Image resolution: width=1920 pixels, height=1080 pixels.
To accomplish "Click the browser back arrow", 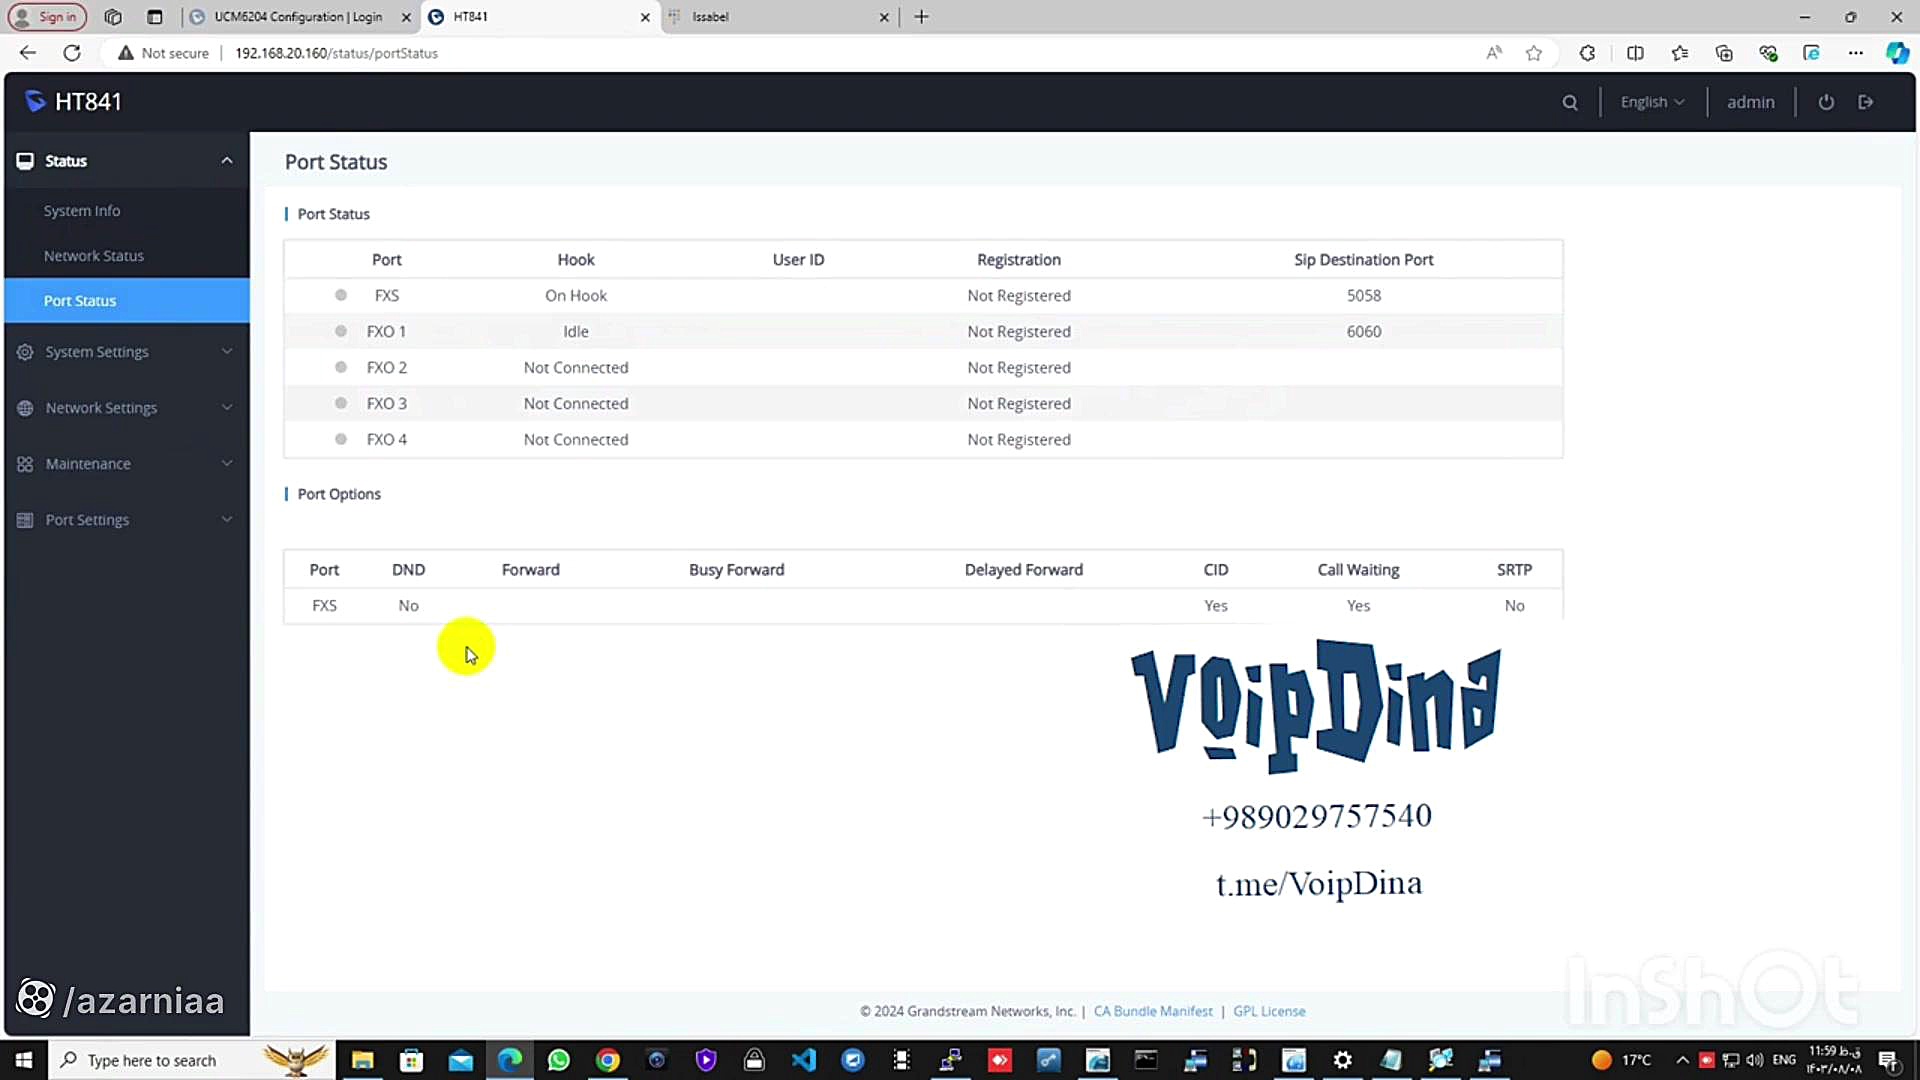I will 28,53.
